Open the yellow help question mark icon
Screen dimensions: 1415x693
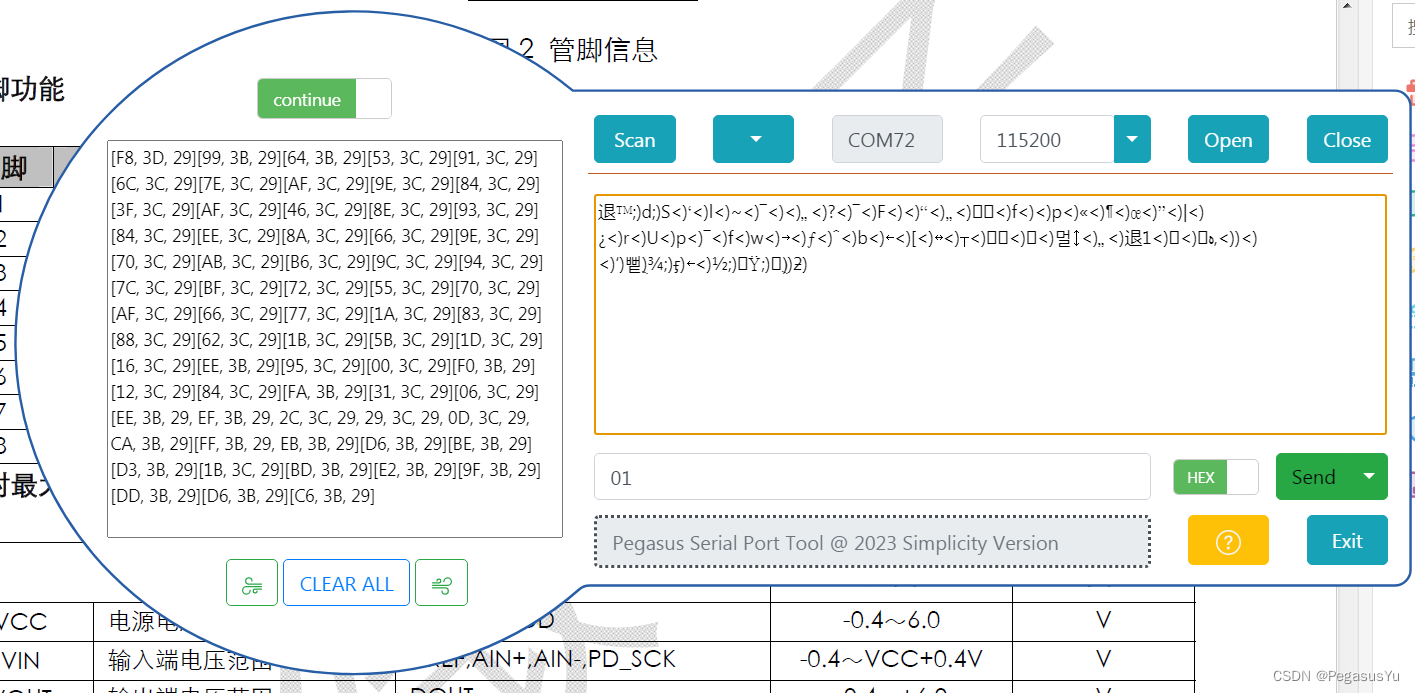pyautogui.click(x=1228, y=540)
